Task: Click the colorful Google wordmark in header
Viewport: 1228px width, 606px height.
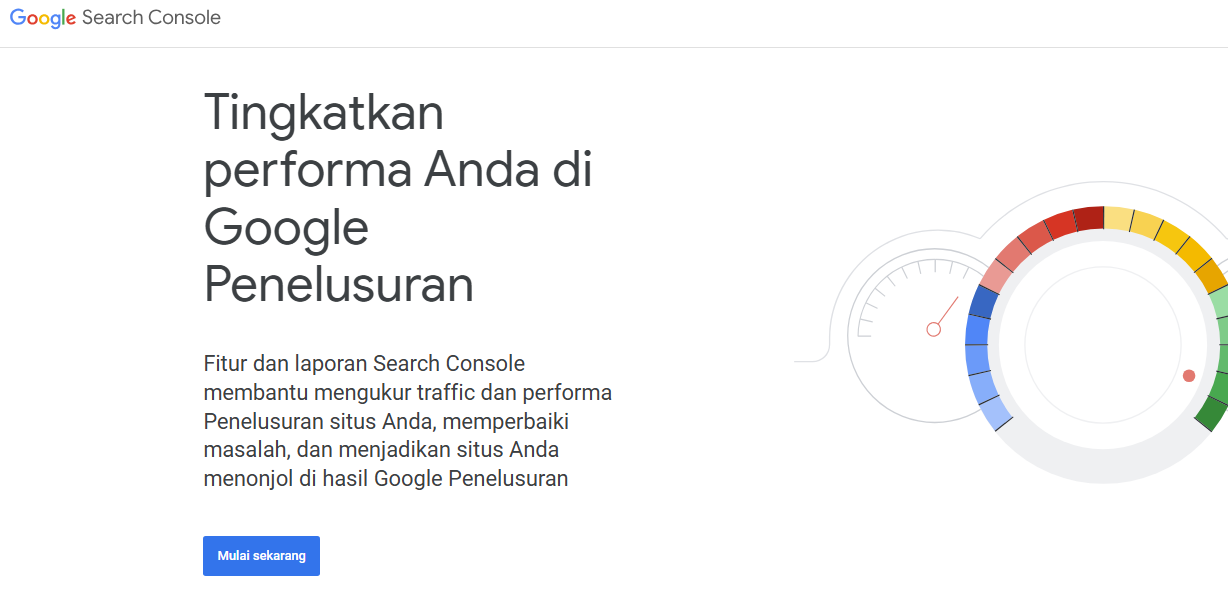Action: click(43, 18)
